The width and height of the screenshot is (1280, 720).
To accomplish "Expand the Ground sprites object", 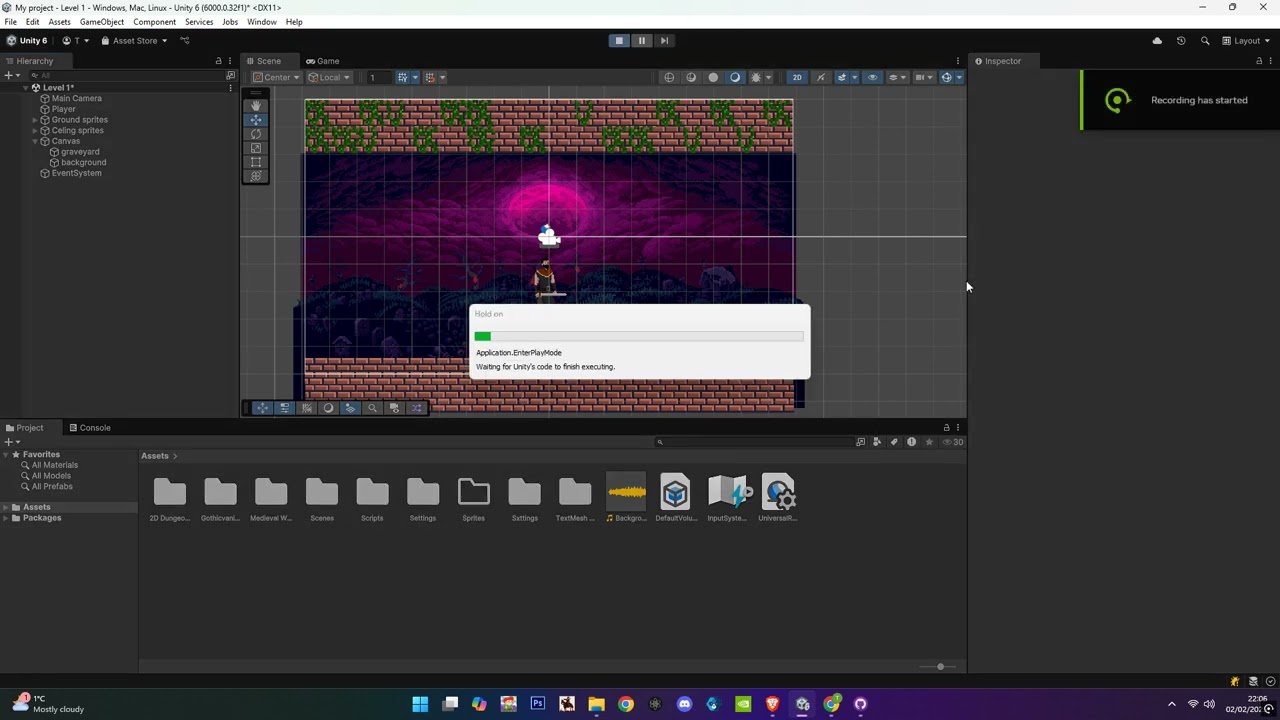I will pos(35,120).
